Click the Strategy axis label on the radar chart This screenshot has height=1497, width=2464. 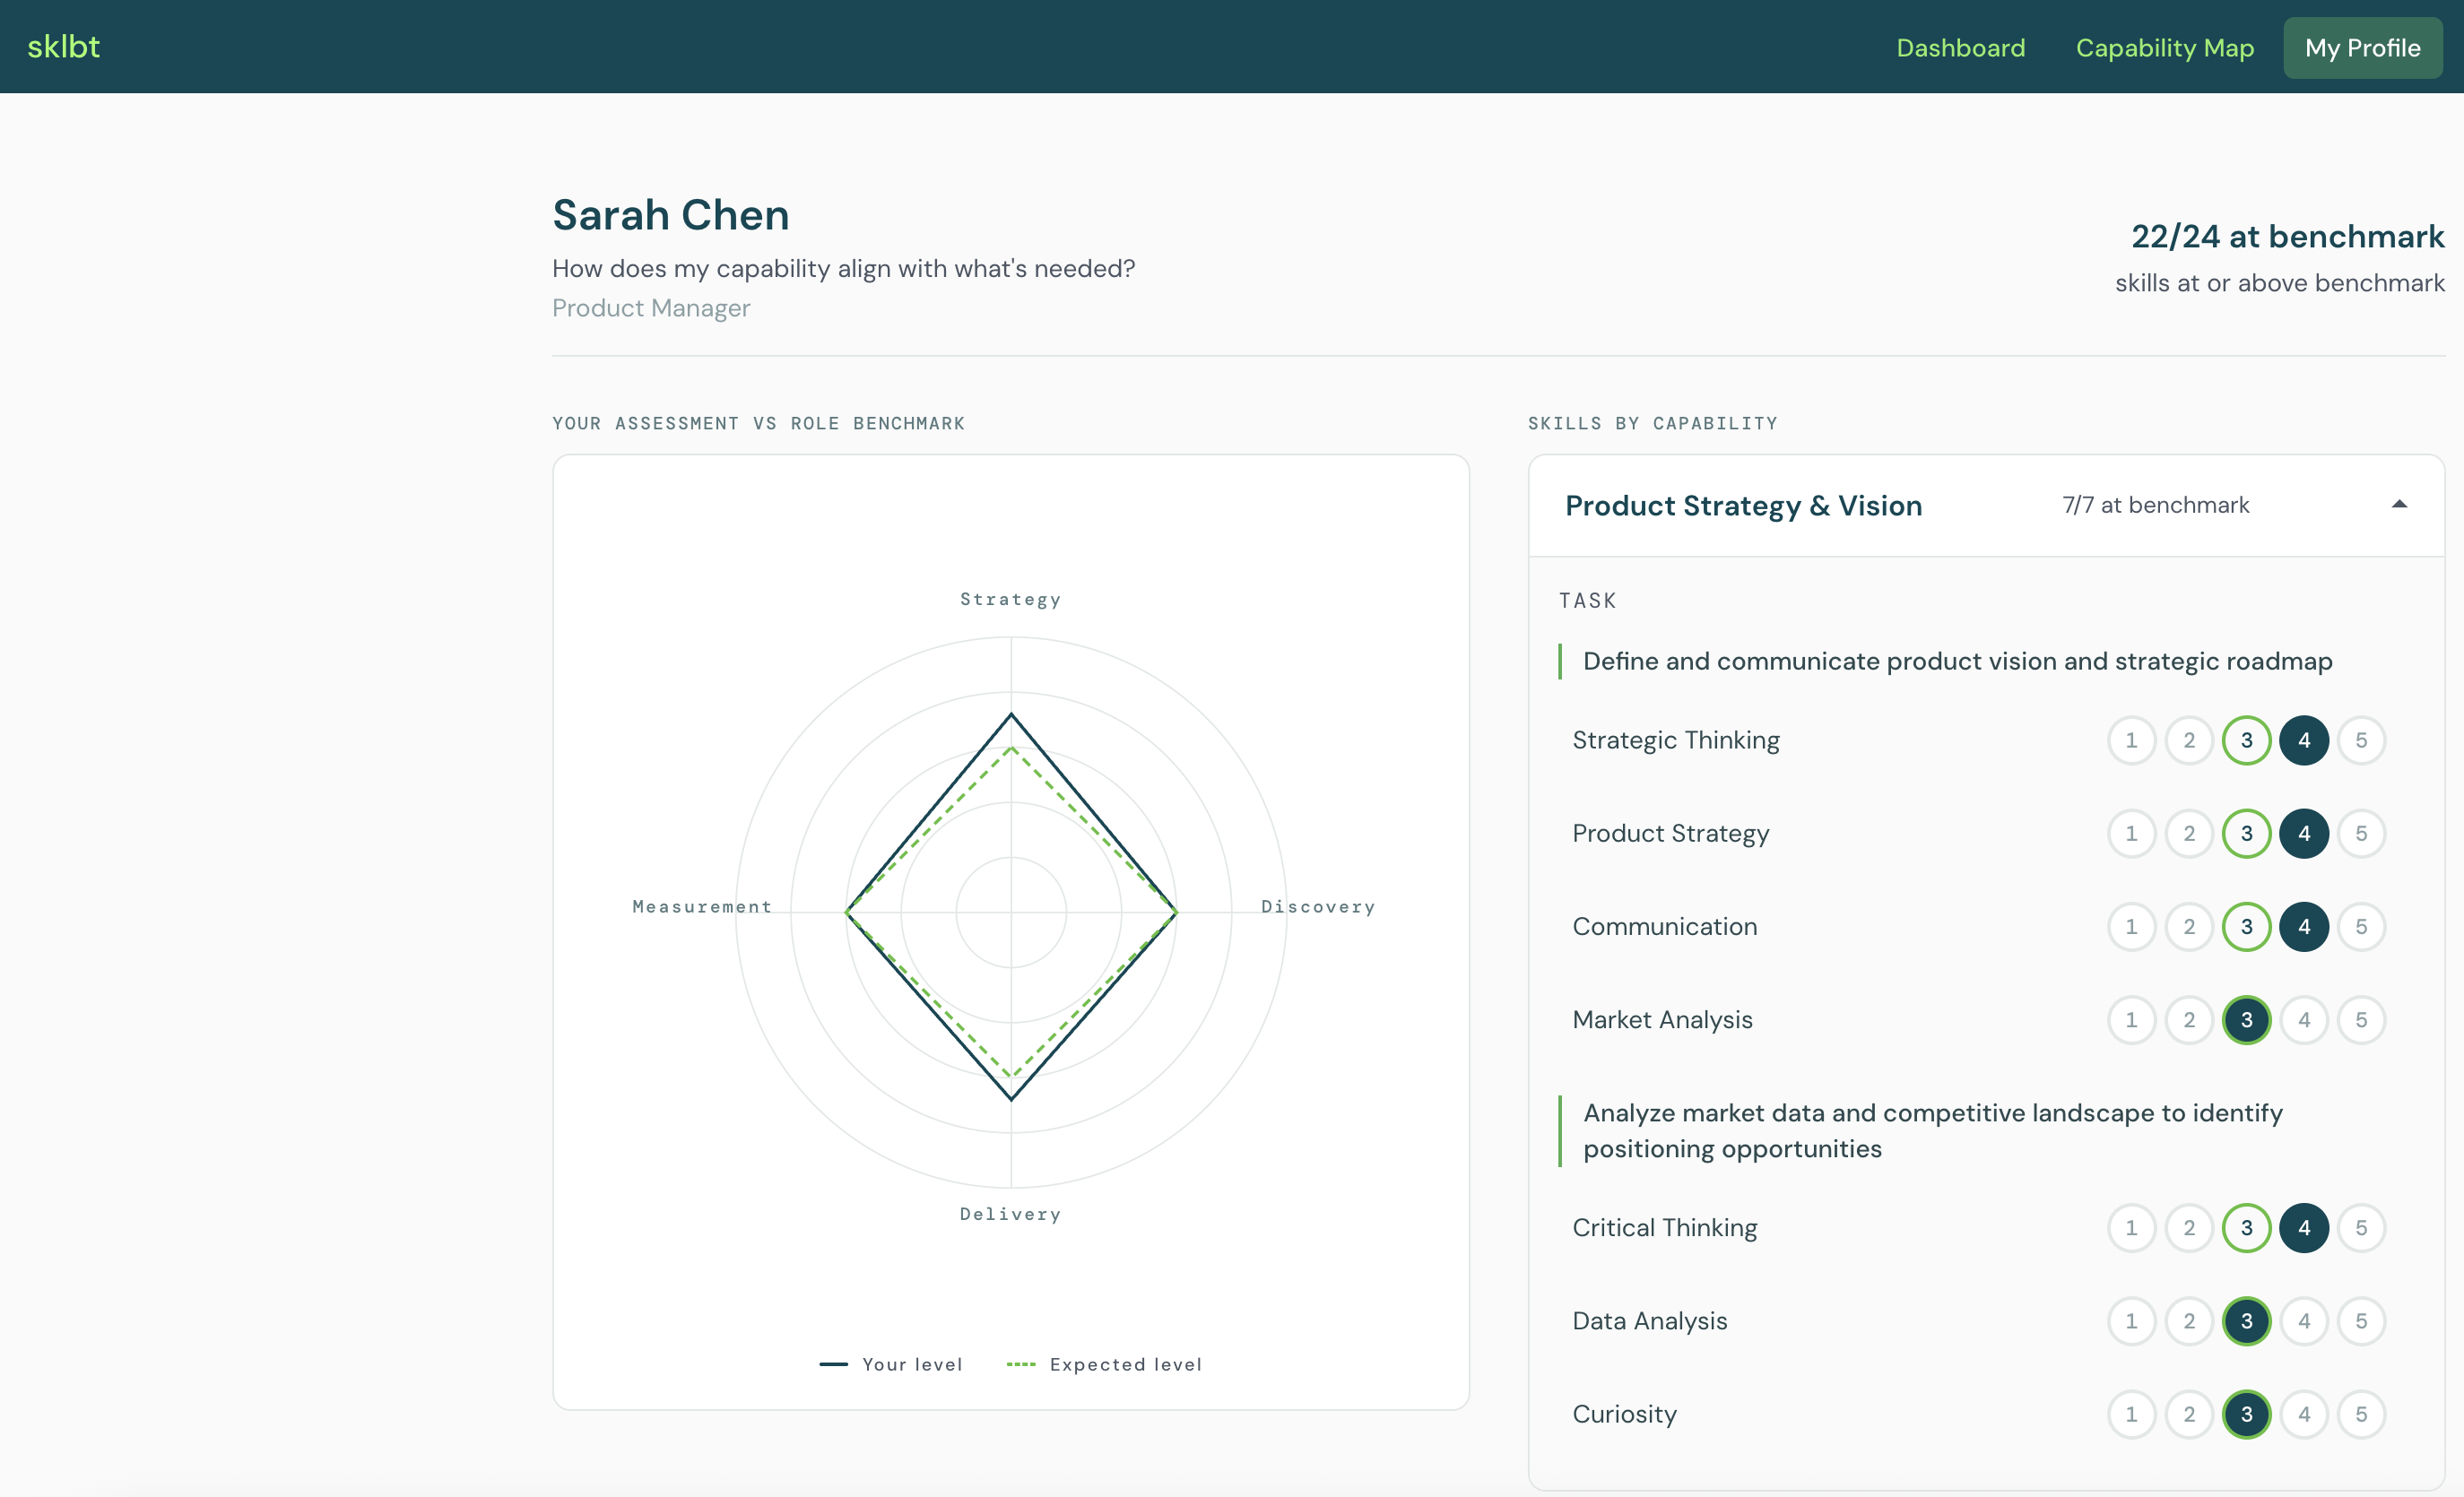click(1010, 598)
